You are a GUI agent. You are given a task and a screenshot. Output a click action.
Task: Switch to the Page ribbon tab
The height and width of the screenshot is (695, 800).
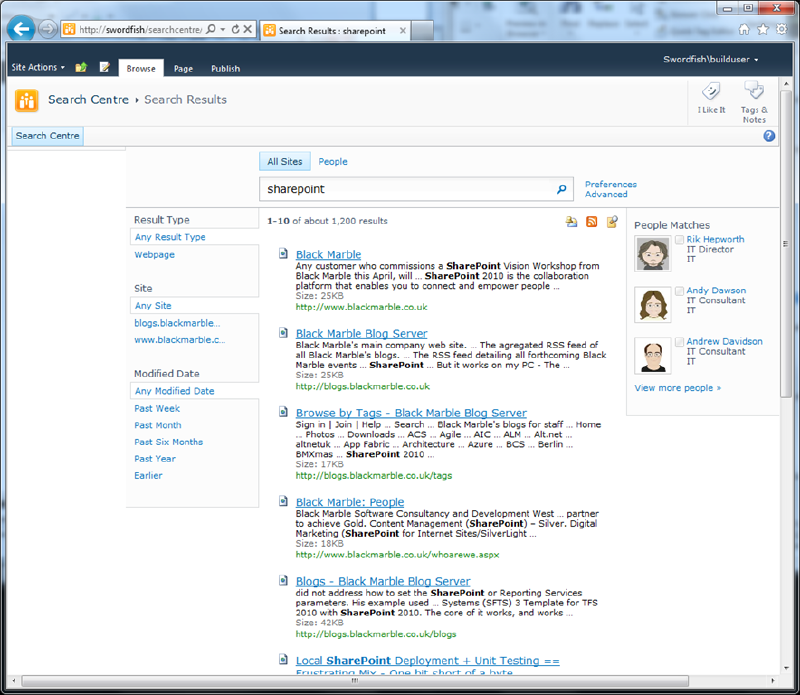coord(183,68)
